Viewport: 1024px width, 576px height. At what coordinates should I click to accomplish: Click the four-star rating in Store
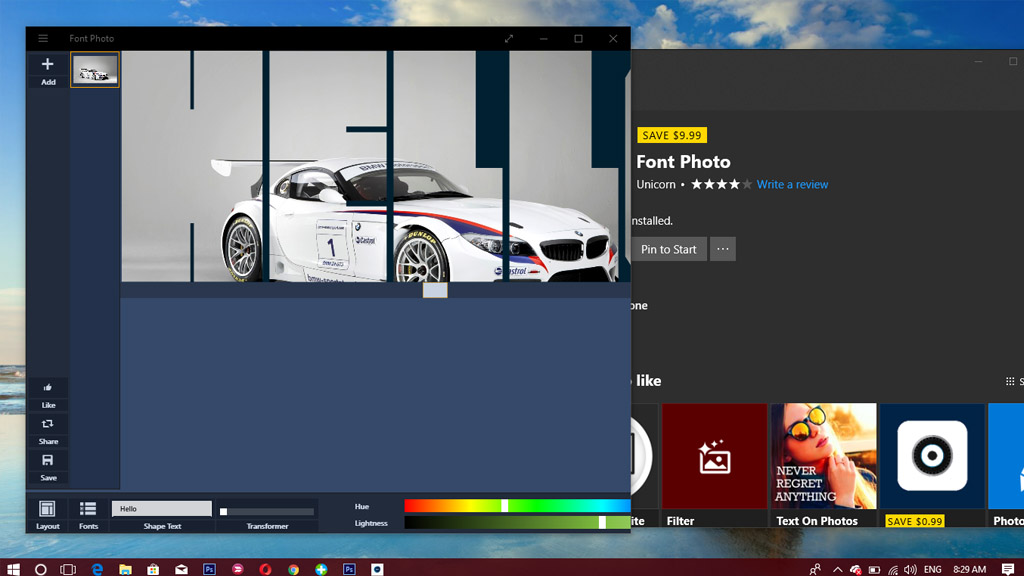(x=722, y=185)
